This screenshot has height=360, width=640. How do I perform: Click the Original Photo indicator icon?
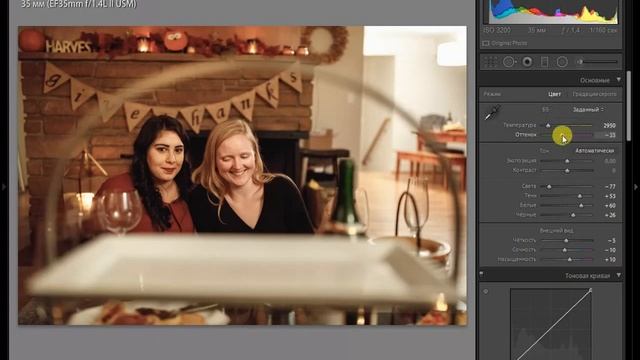click(486, 43)
